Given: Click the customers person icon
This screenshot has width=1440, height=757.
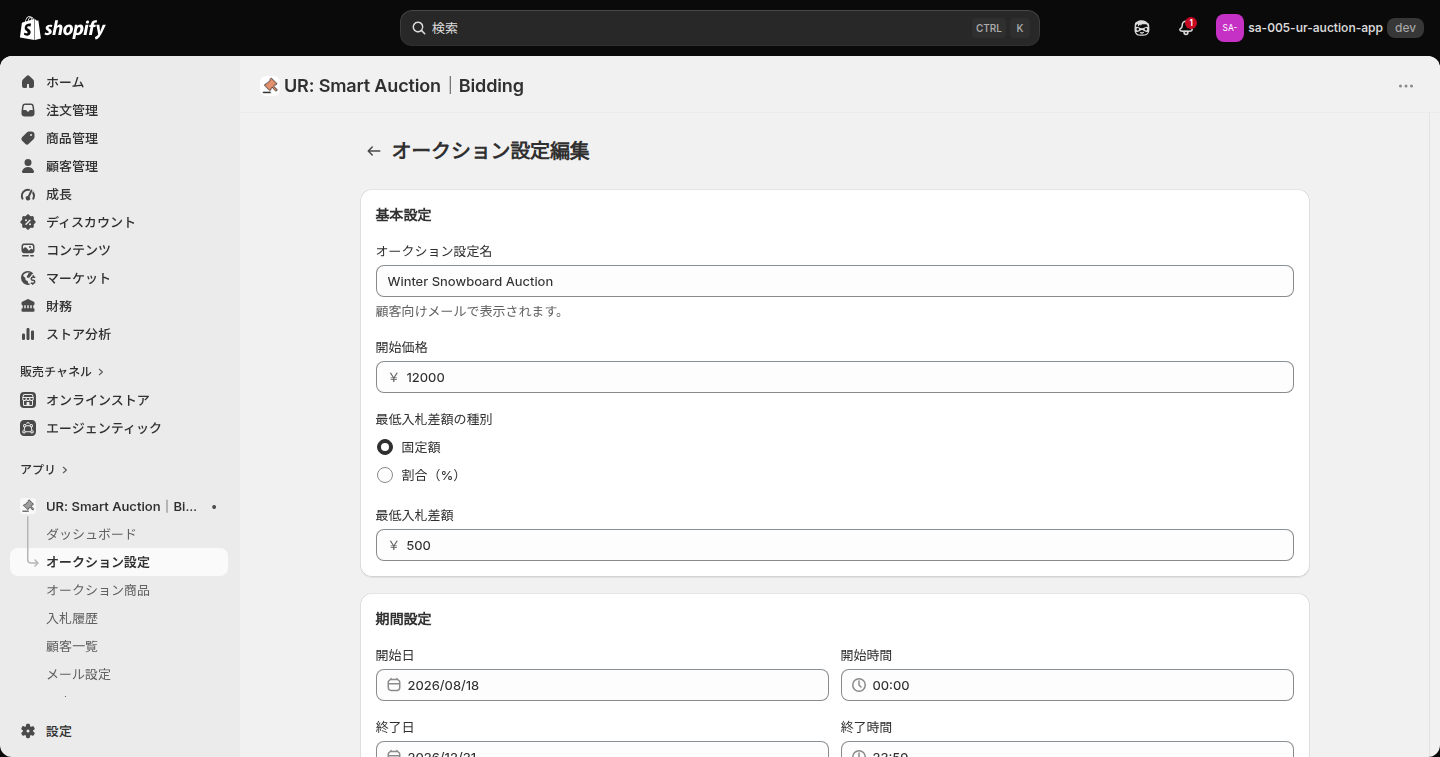Looking at the screenshot, I should (x=28, y=166).
